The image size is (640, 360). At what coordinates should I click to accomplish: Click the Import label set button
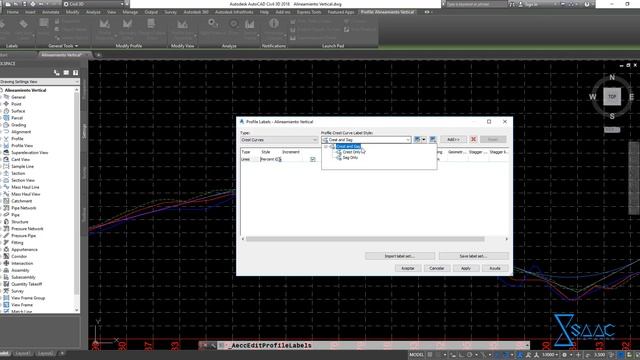click(400, 256)
